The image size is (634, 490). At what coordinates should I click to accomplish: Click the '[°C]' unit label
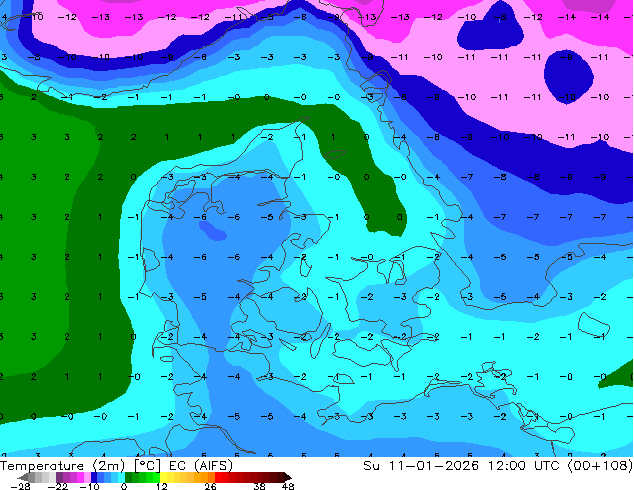[147, 466]
